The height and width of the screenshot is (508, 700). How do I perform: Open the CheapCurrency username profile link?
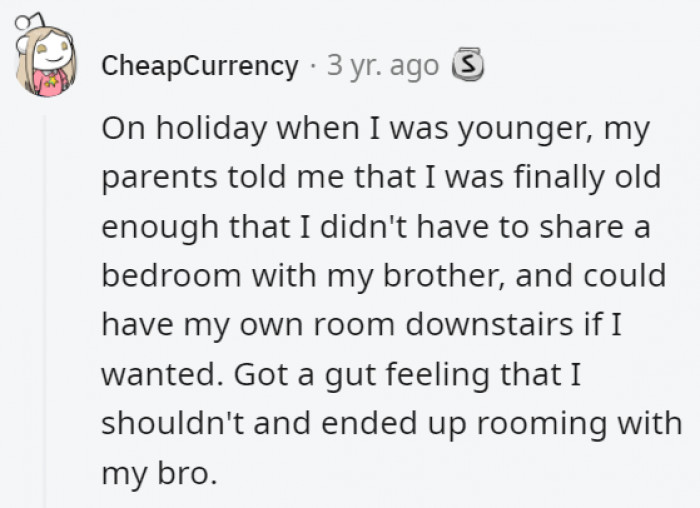(x=200, y=66)
